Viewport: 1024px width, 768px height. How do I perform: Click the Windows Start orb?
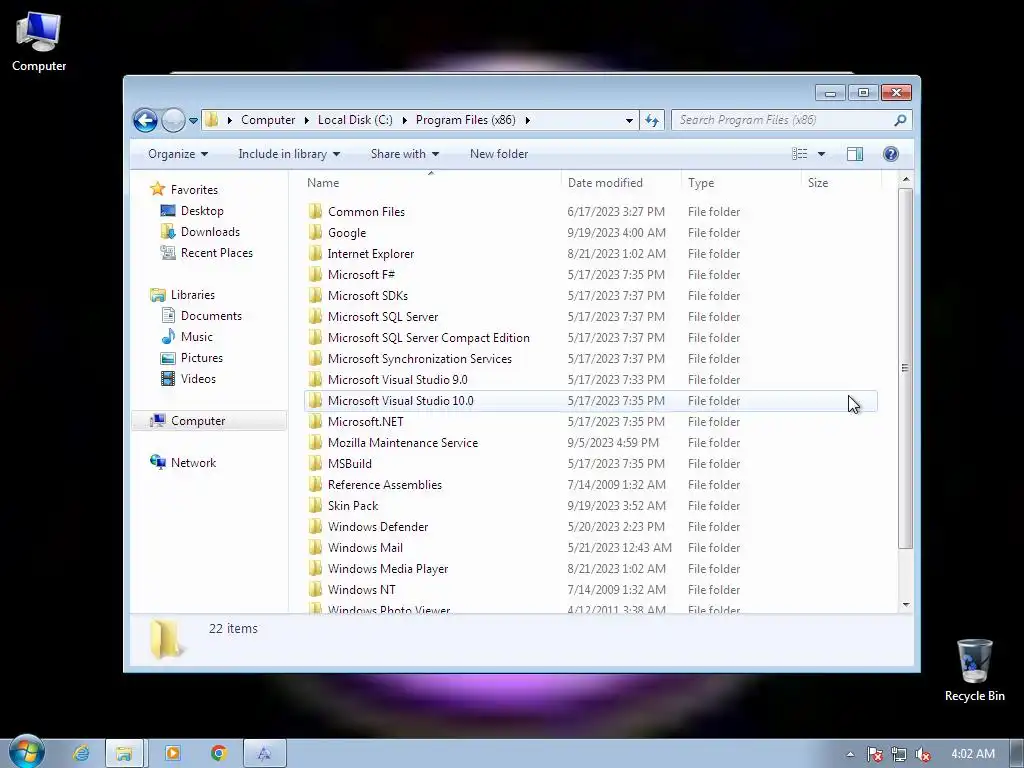coord(26,752)
